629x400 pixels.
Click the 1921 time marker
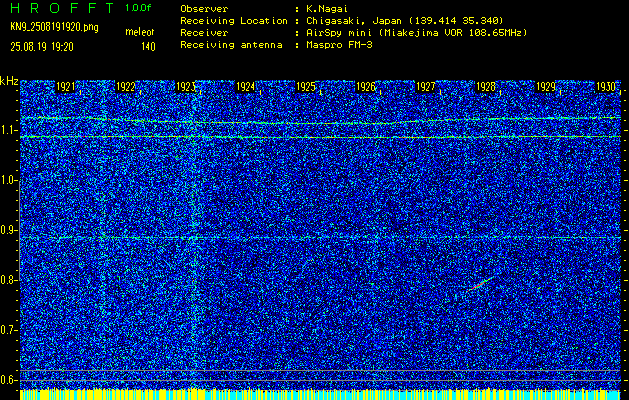click(65, 87)
